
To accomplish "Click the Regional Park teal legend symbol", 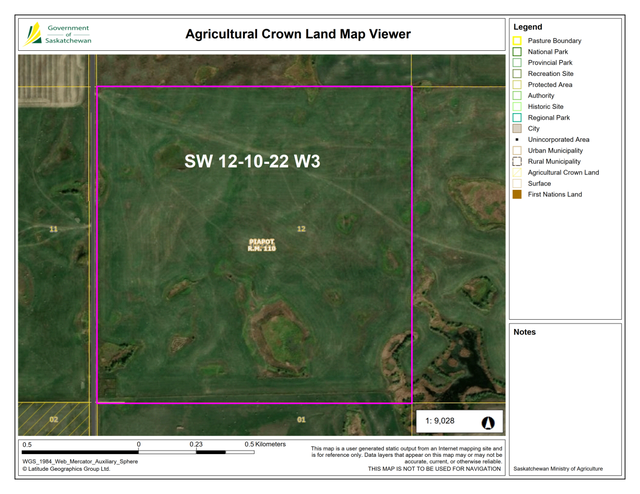I will (517, 118).
